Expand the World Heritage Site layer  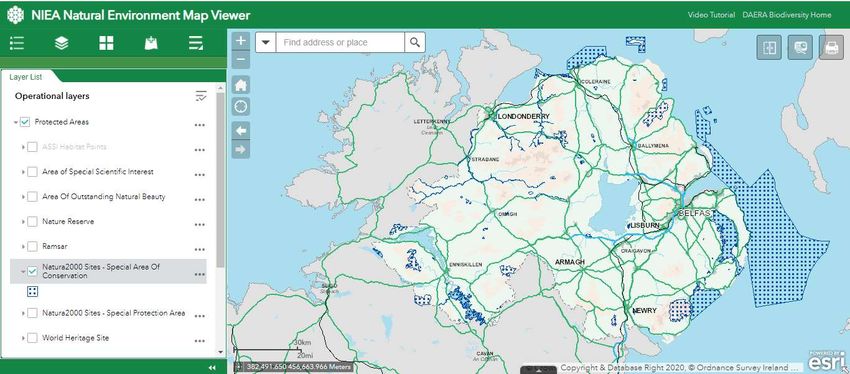(x=23, y=338)
